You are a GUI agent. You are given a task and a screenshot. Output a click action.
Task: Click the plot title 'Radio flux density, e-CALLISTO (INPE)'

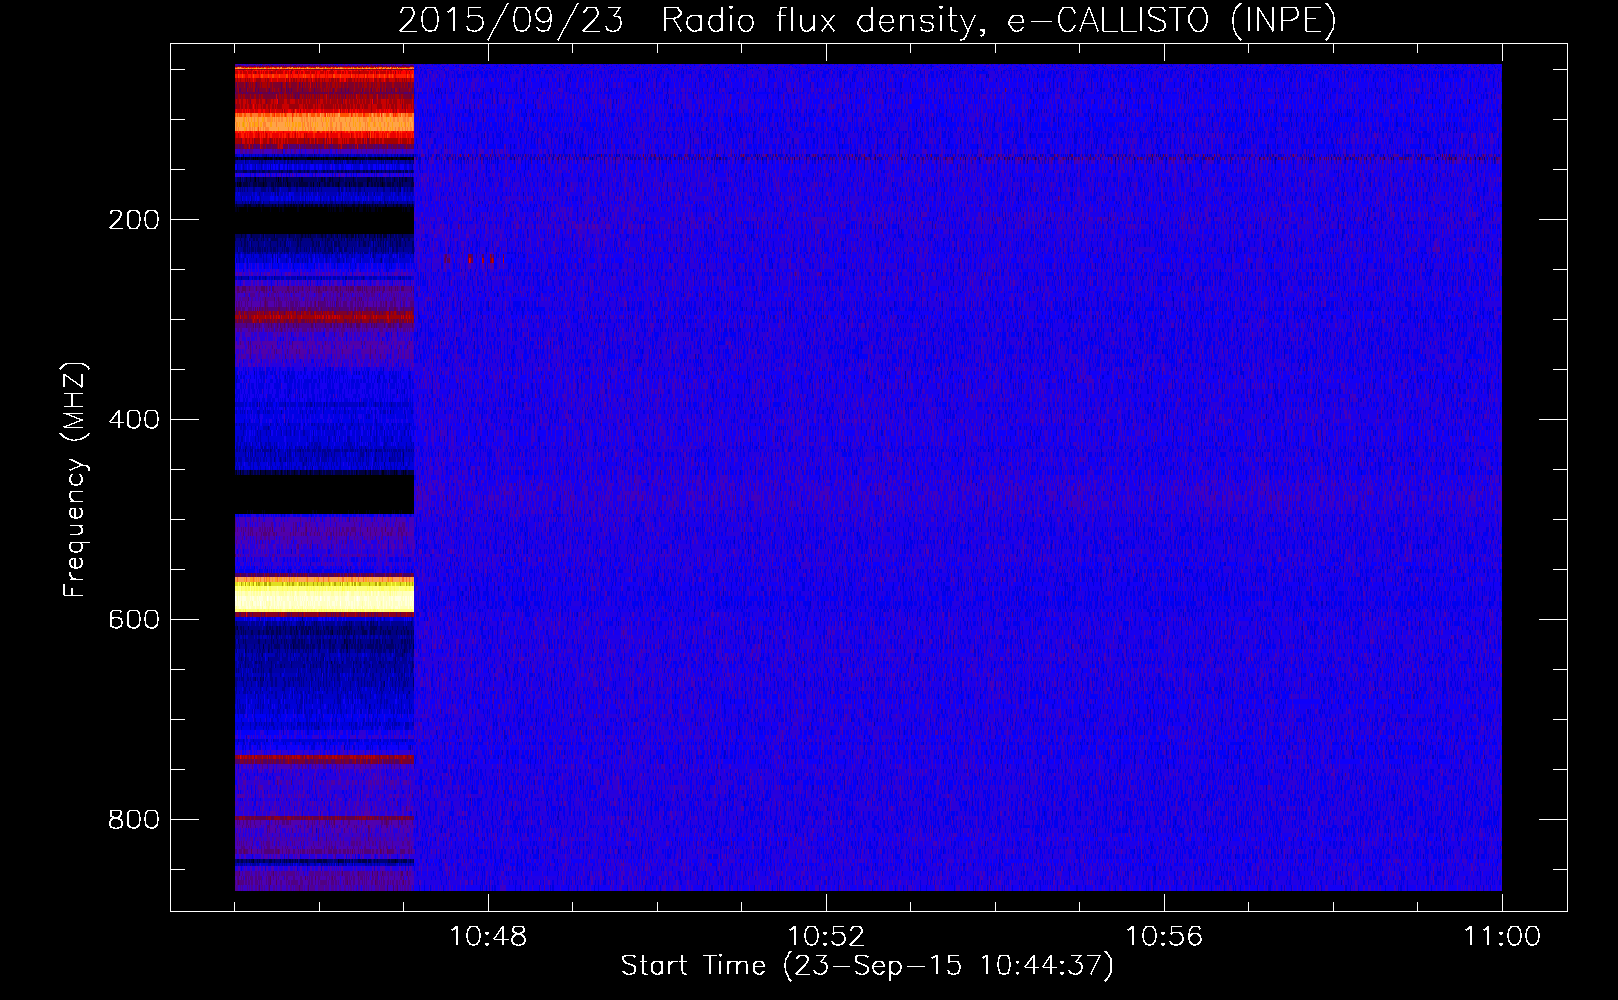999,20
